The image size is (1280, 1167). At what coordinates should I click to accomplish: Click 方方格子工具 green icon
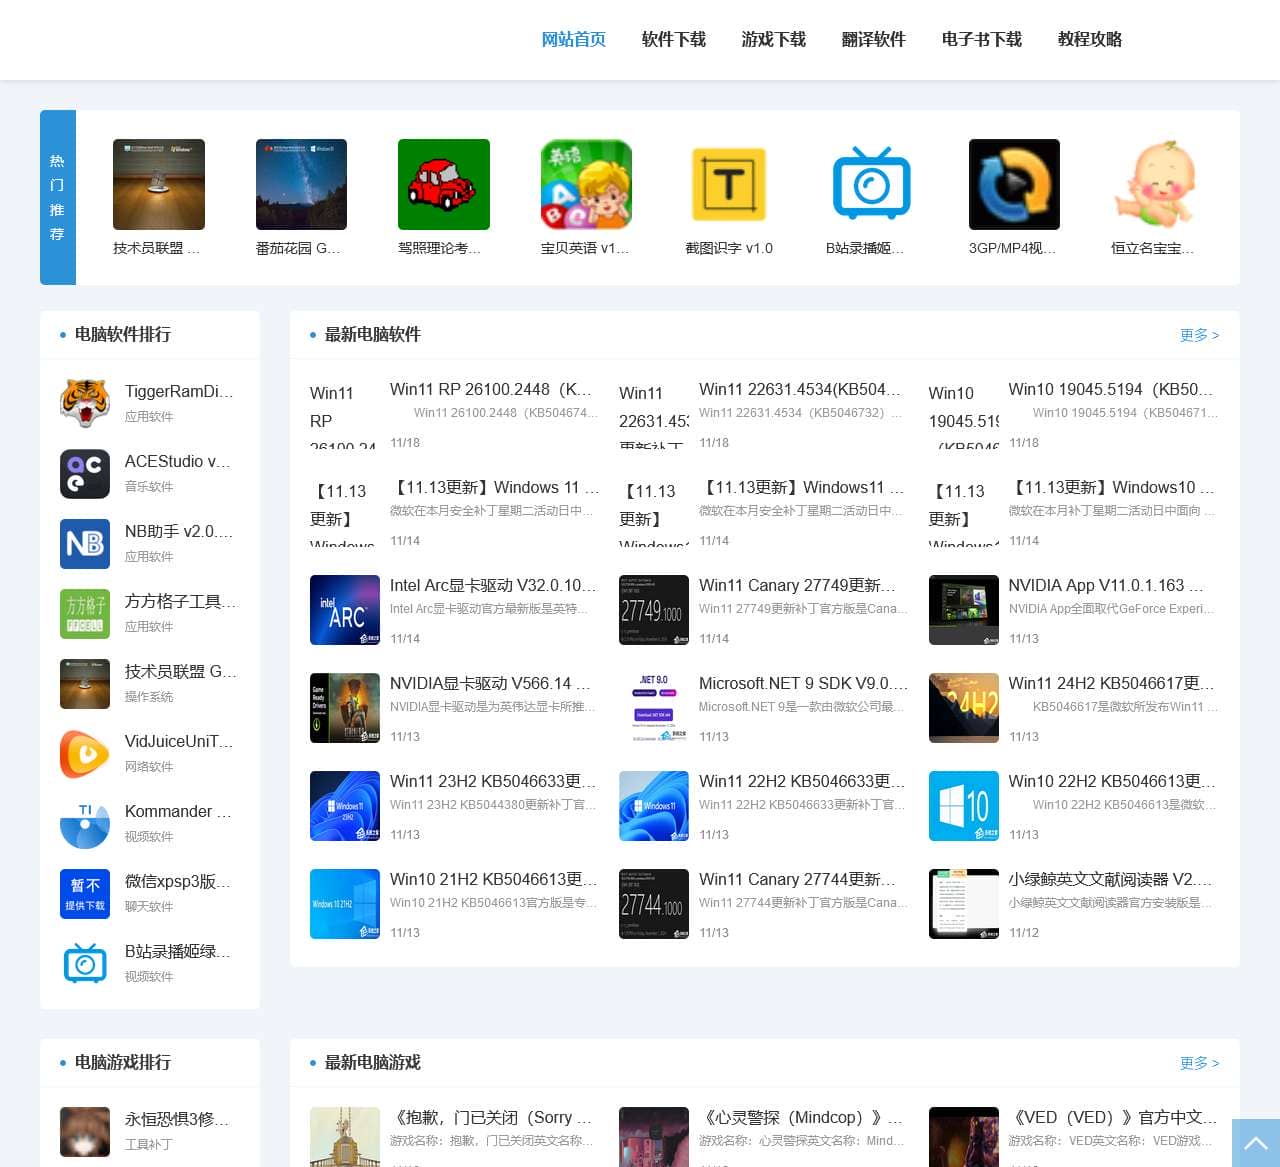[85, 613]
